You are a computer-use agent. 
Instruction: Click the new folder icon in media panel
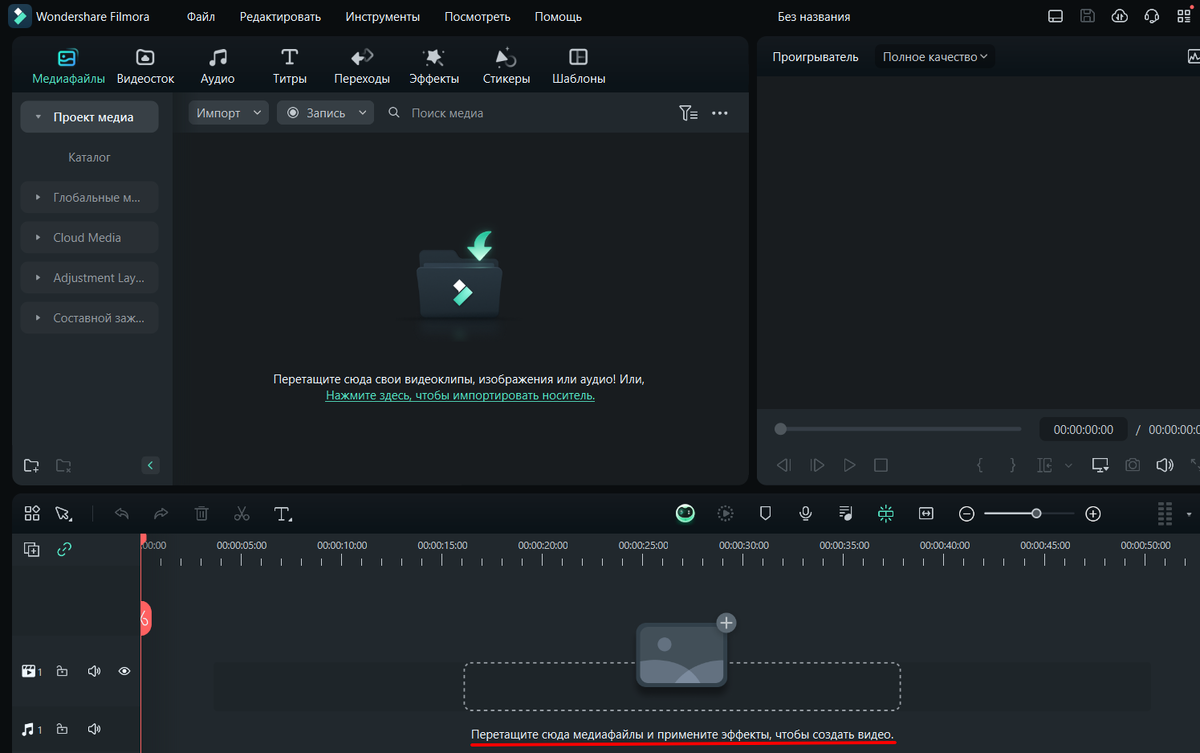[x=32, y=465]
